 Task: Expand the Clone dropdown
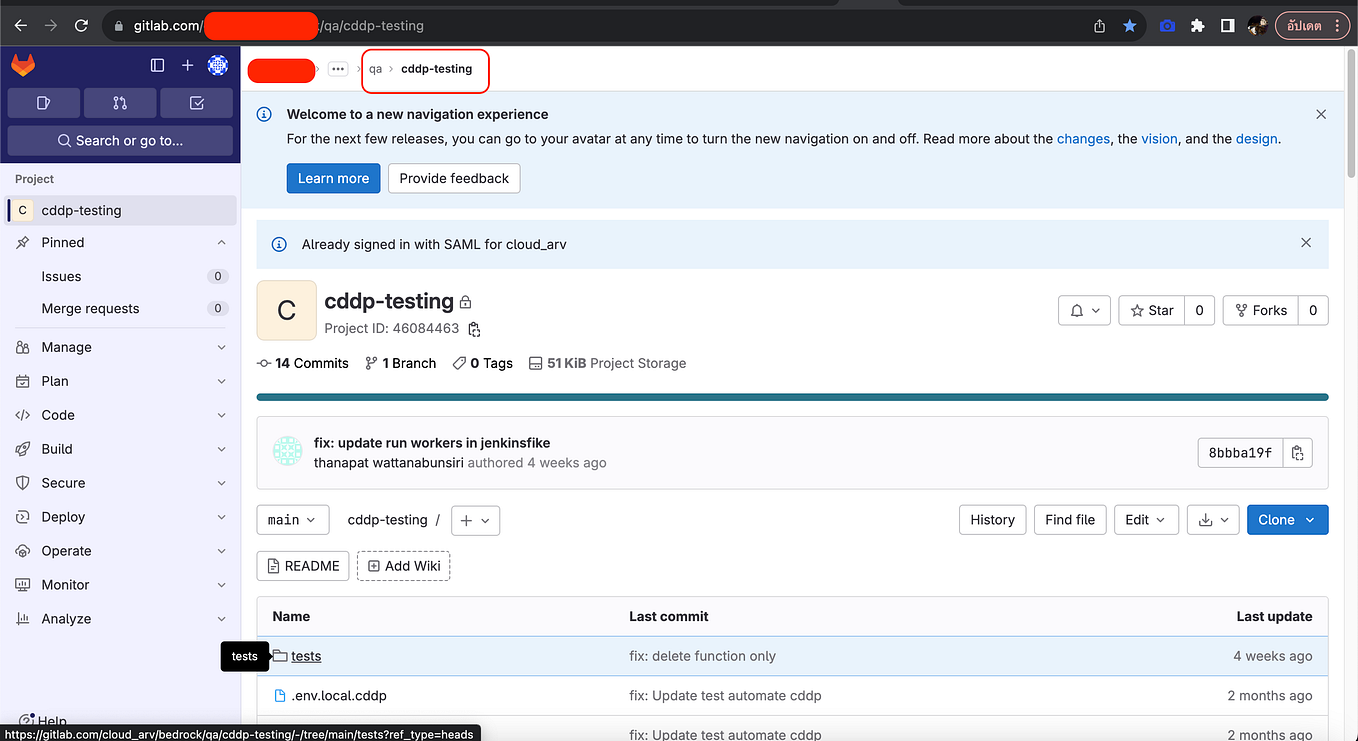(x=1287, y=520)
